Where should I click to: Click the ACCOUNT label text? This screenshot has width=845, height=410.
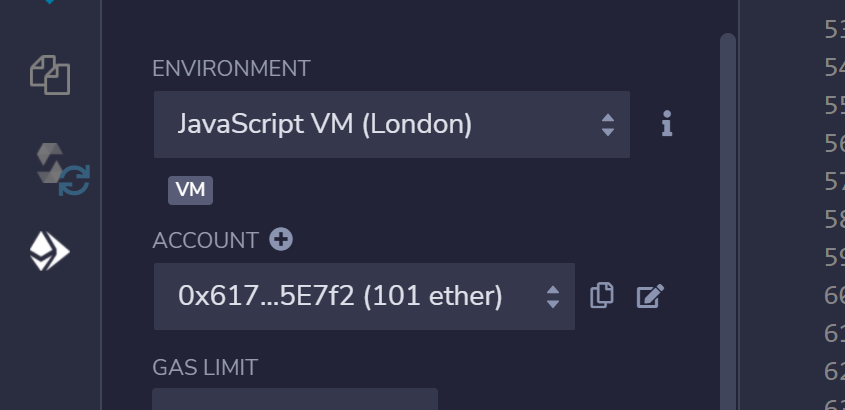(x=205, y=240)
